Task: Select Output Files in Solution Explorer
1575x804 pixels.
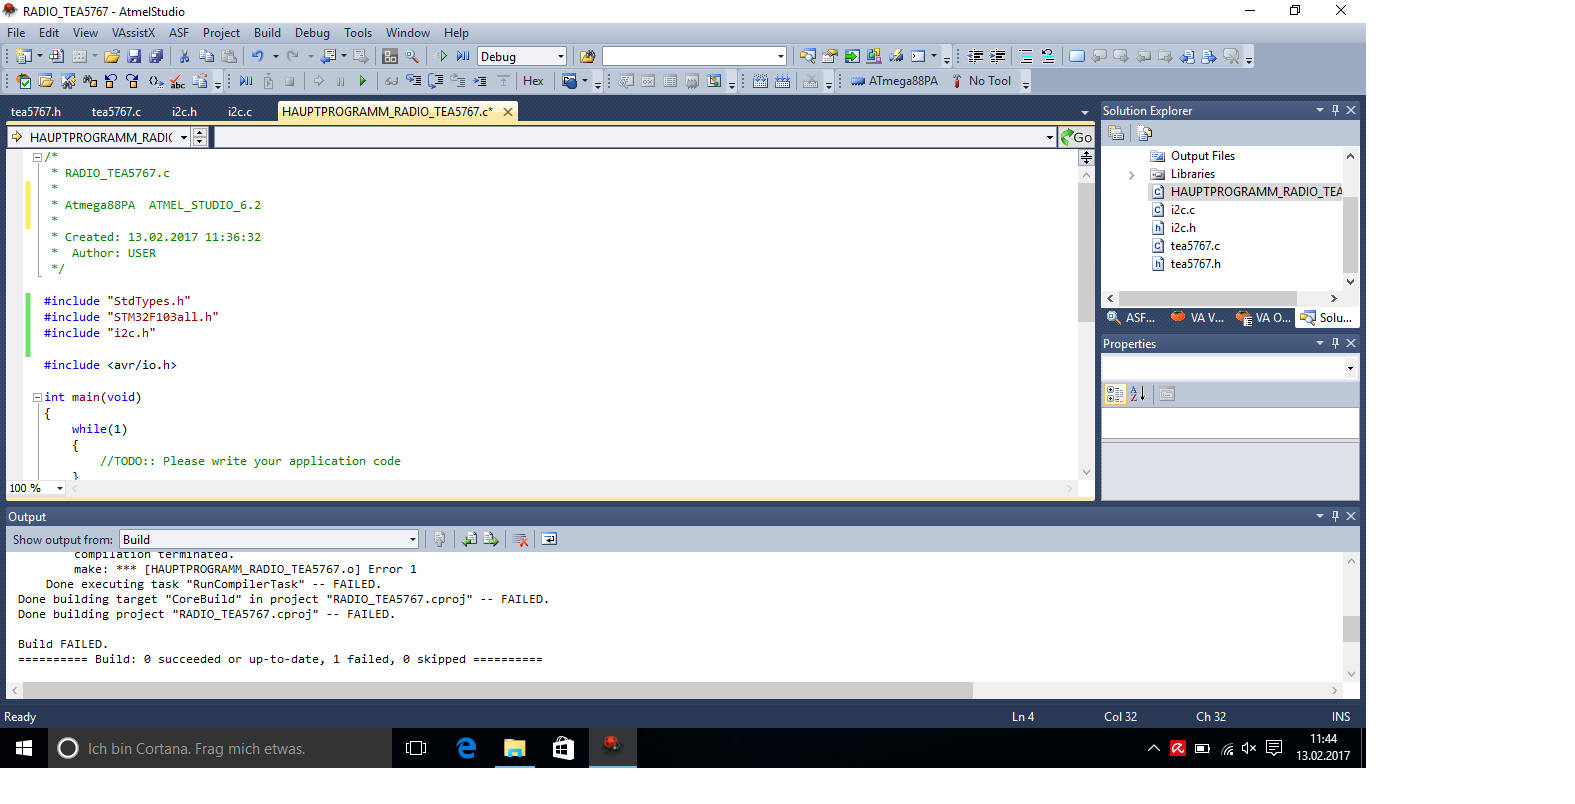Action: pos(1203,156)
